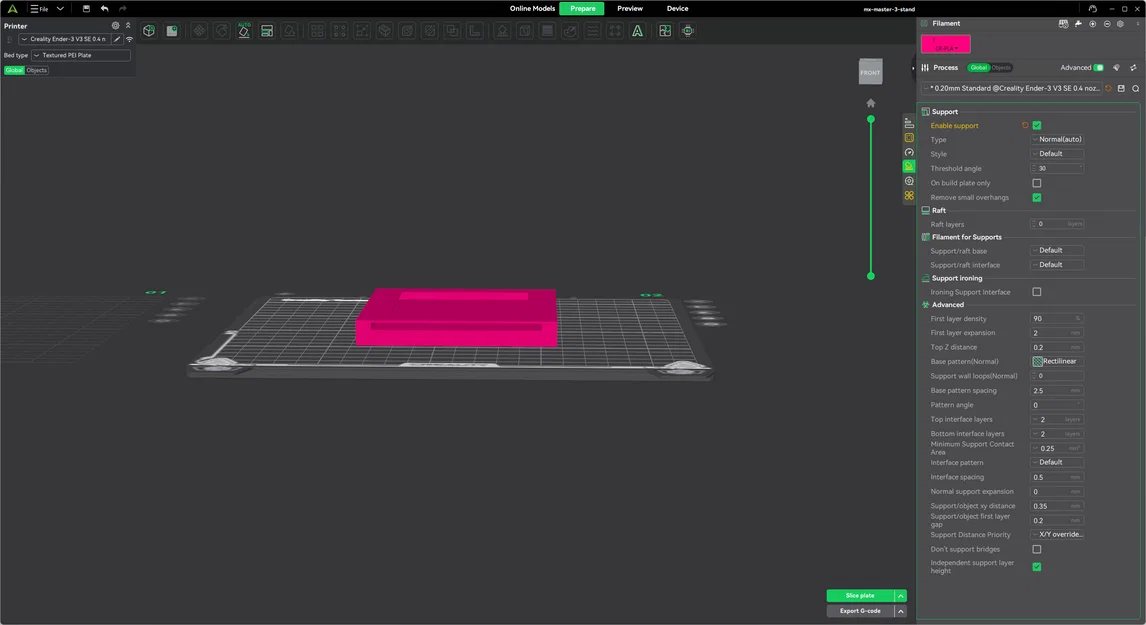The width and height of the screenshot is (1146, 625).
Task: Click the edit printer preset pencil icon
Action: tap(117, 39)
